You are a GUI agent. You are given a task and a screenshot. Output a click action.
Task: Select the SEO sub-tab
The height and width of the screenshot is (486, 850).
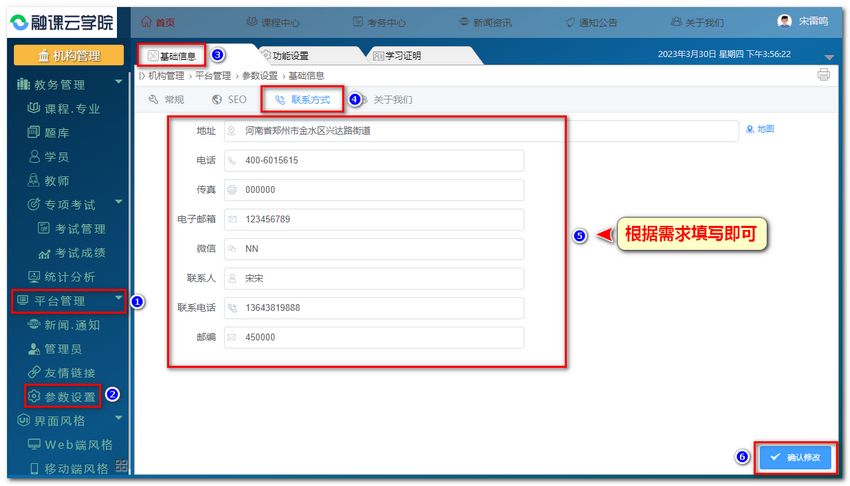(229, 100)
